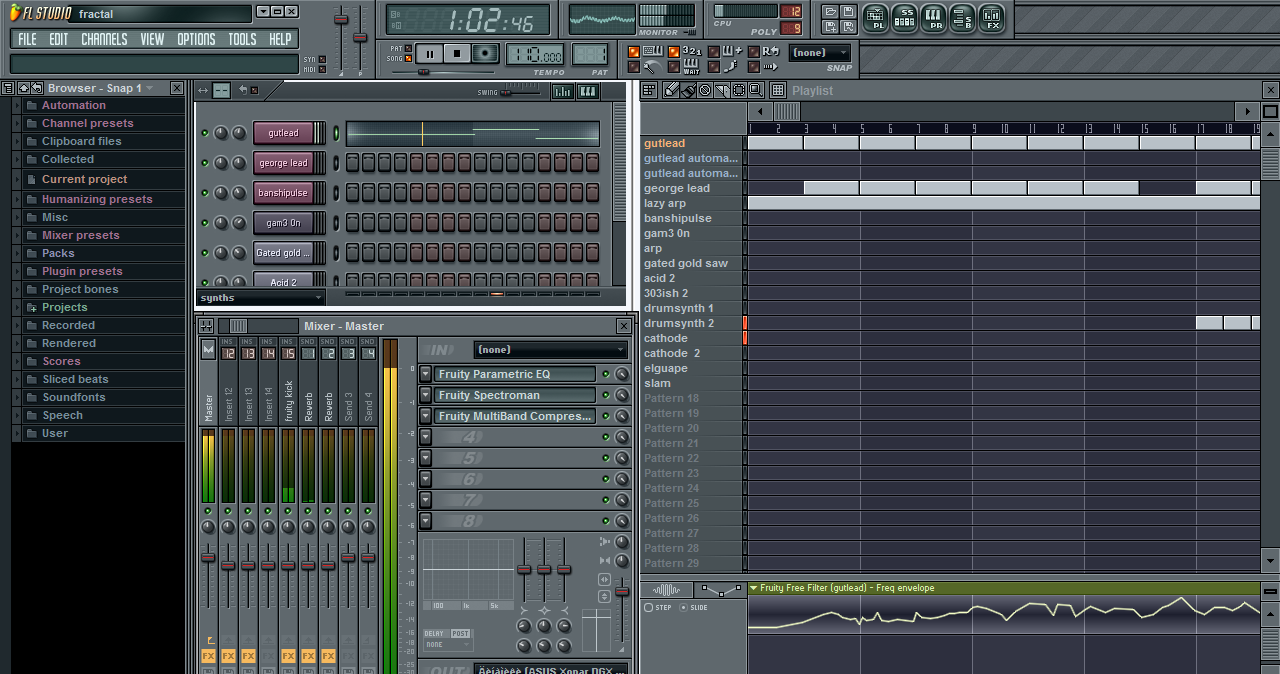Click the open project folder icon

point(830,11)
